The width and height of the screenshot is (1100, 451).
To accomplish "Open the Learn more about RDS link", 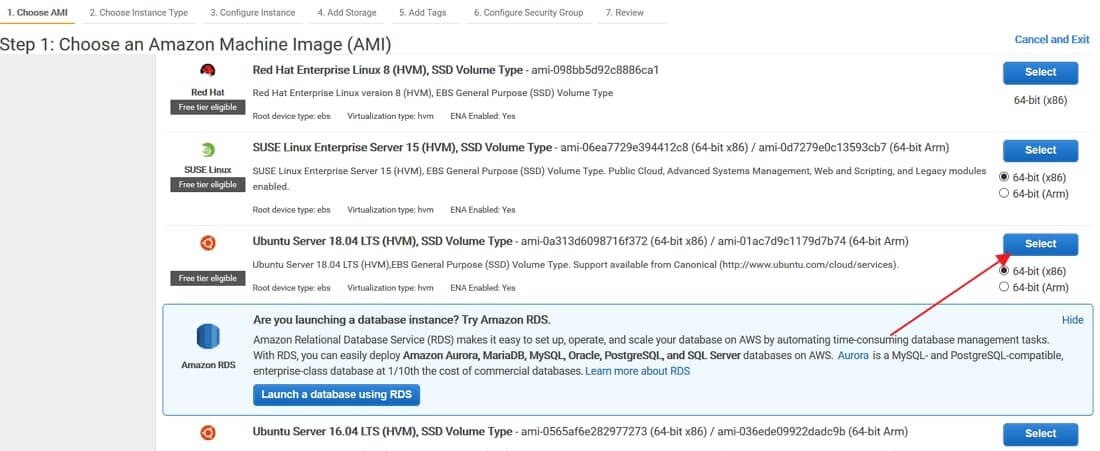I will (x=637, y=371).
